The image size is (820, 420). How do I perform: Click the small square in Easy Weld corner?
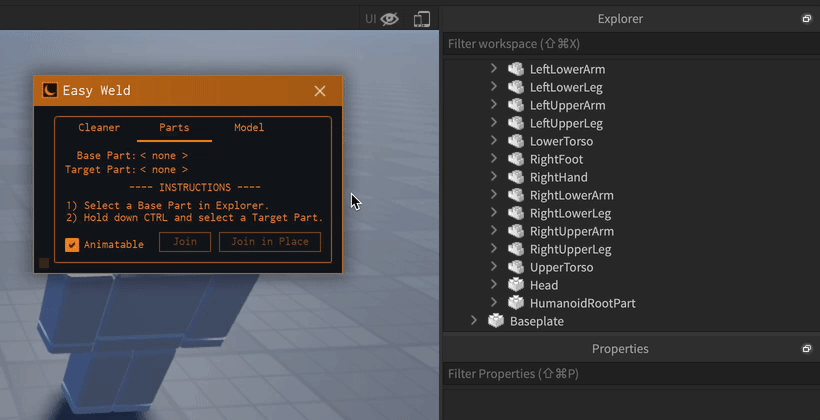(x=44, y=263)
